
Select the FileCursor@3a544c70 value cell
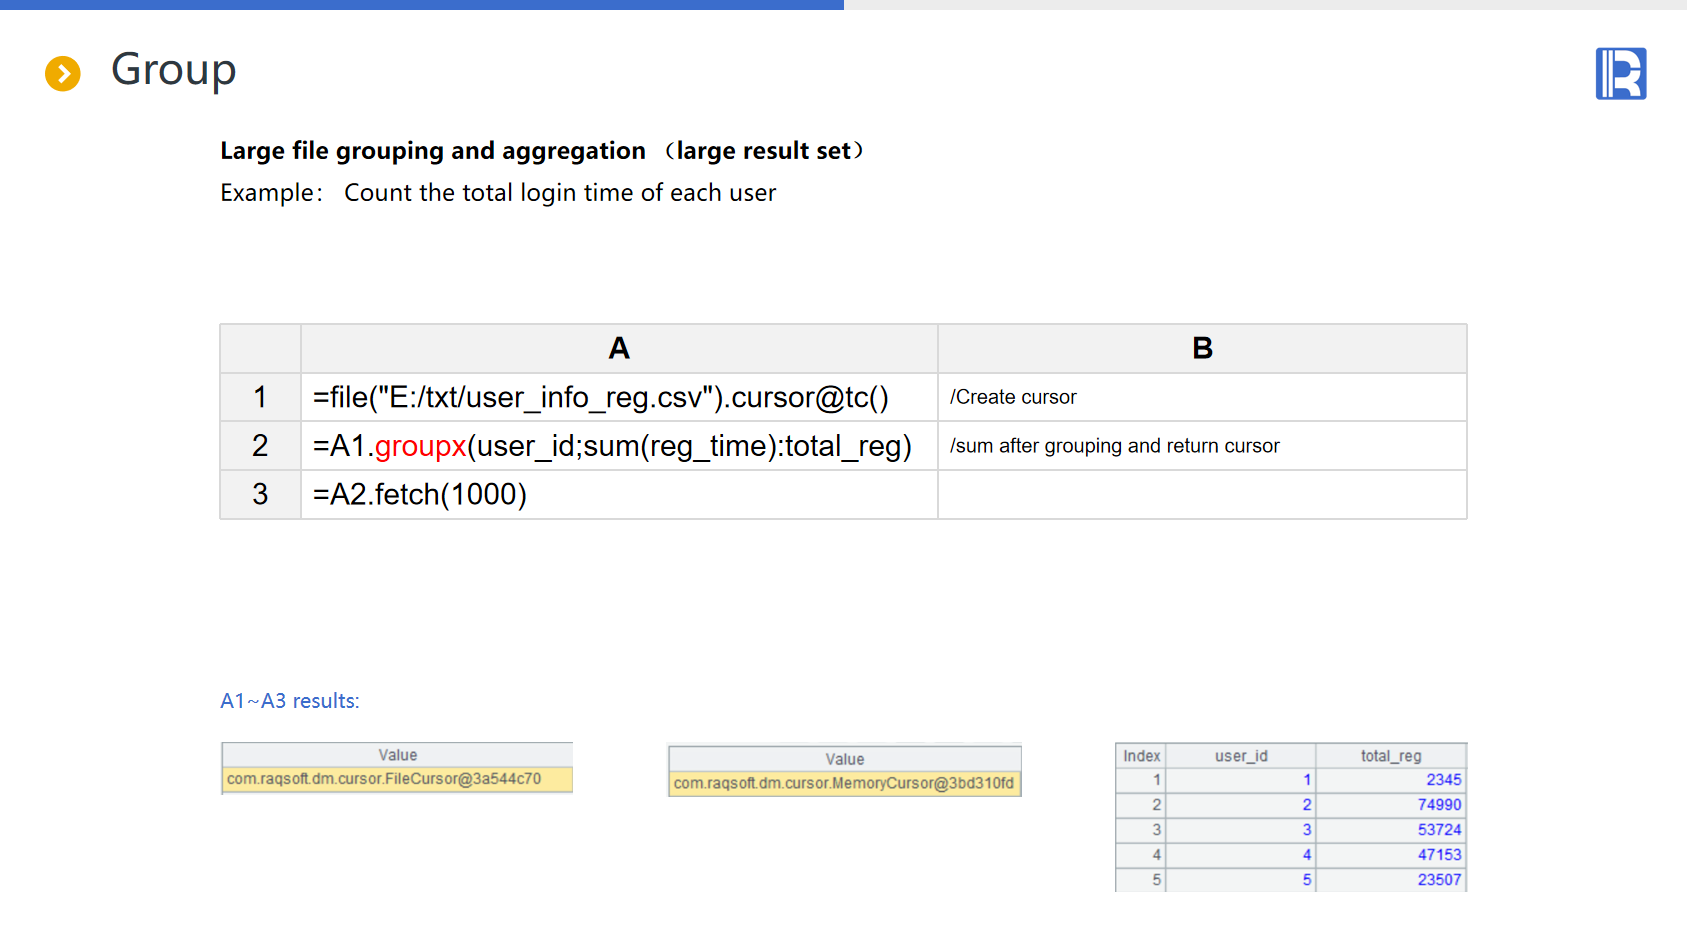[397, 779]
